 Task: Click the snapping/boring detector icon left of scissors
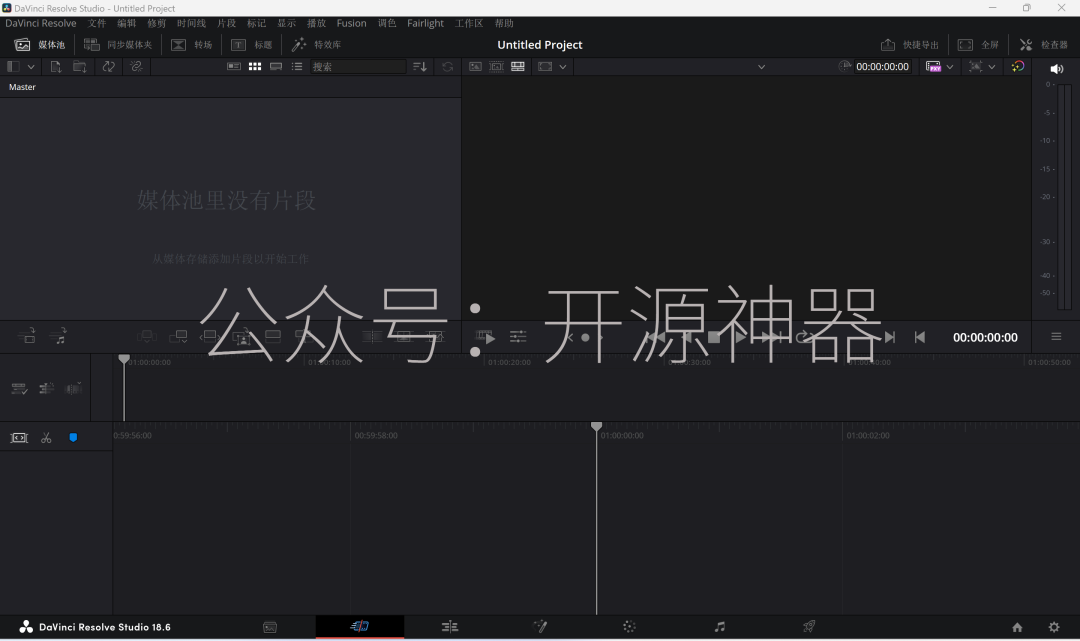pyautogui.click(x=19, y=438)
